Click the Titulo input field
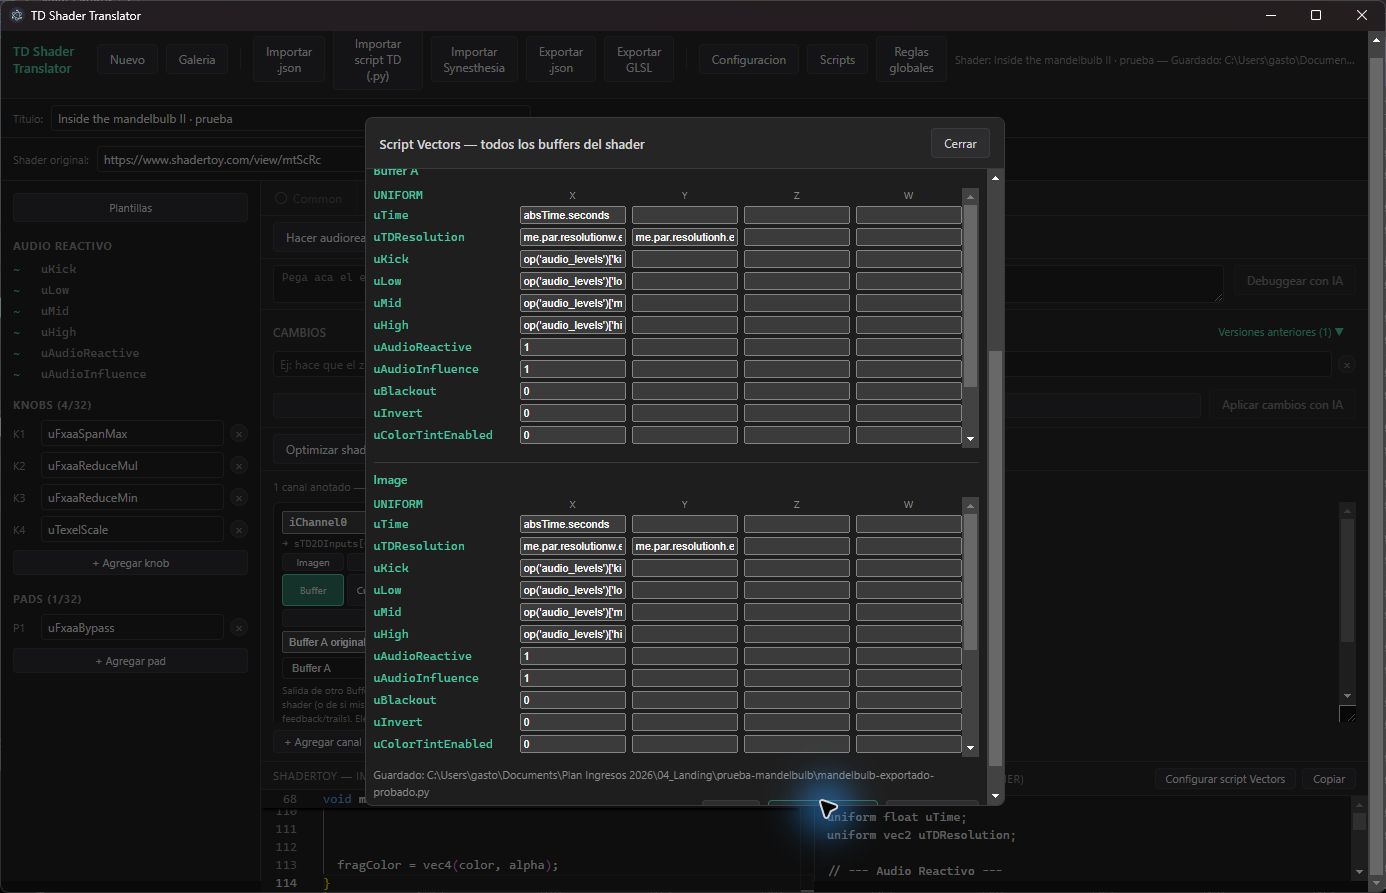 pyautogui.click(x=290, y=119)
